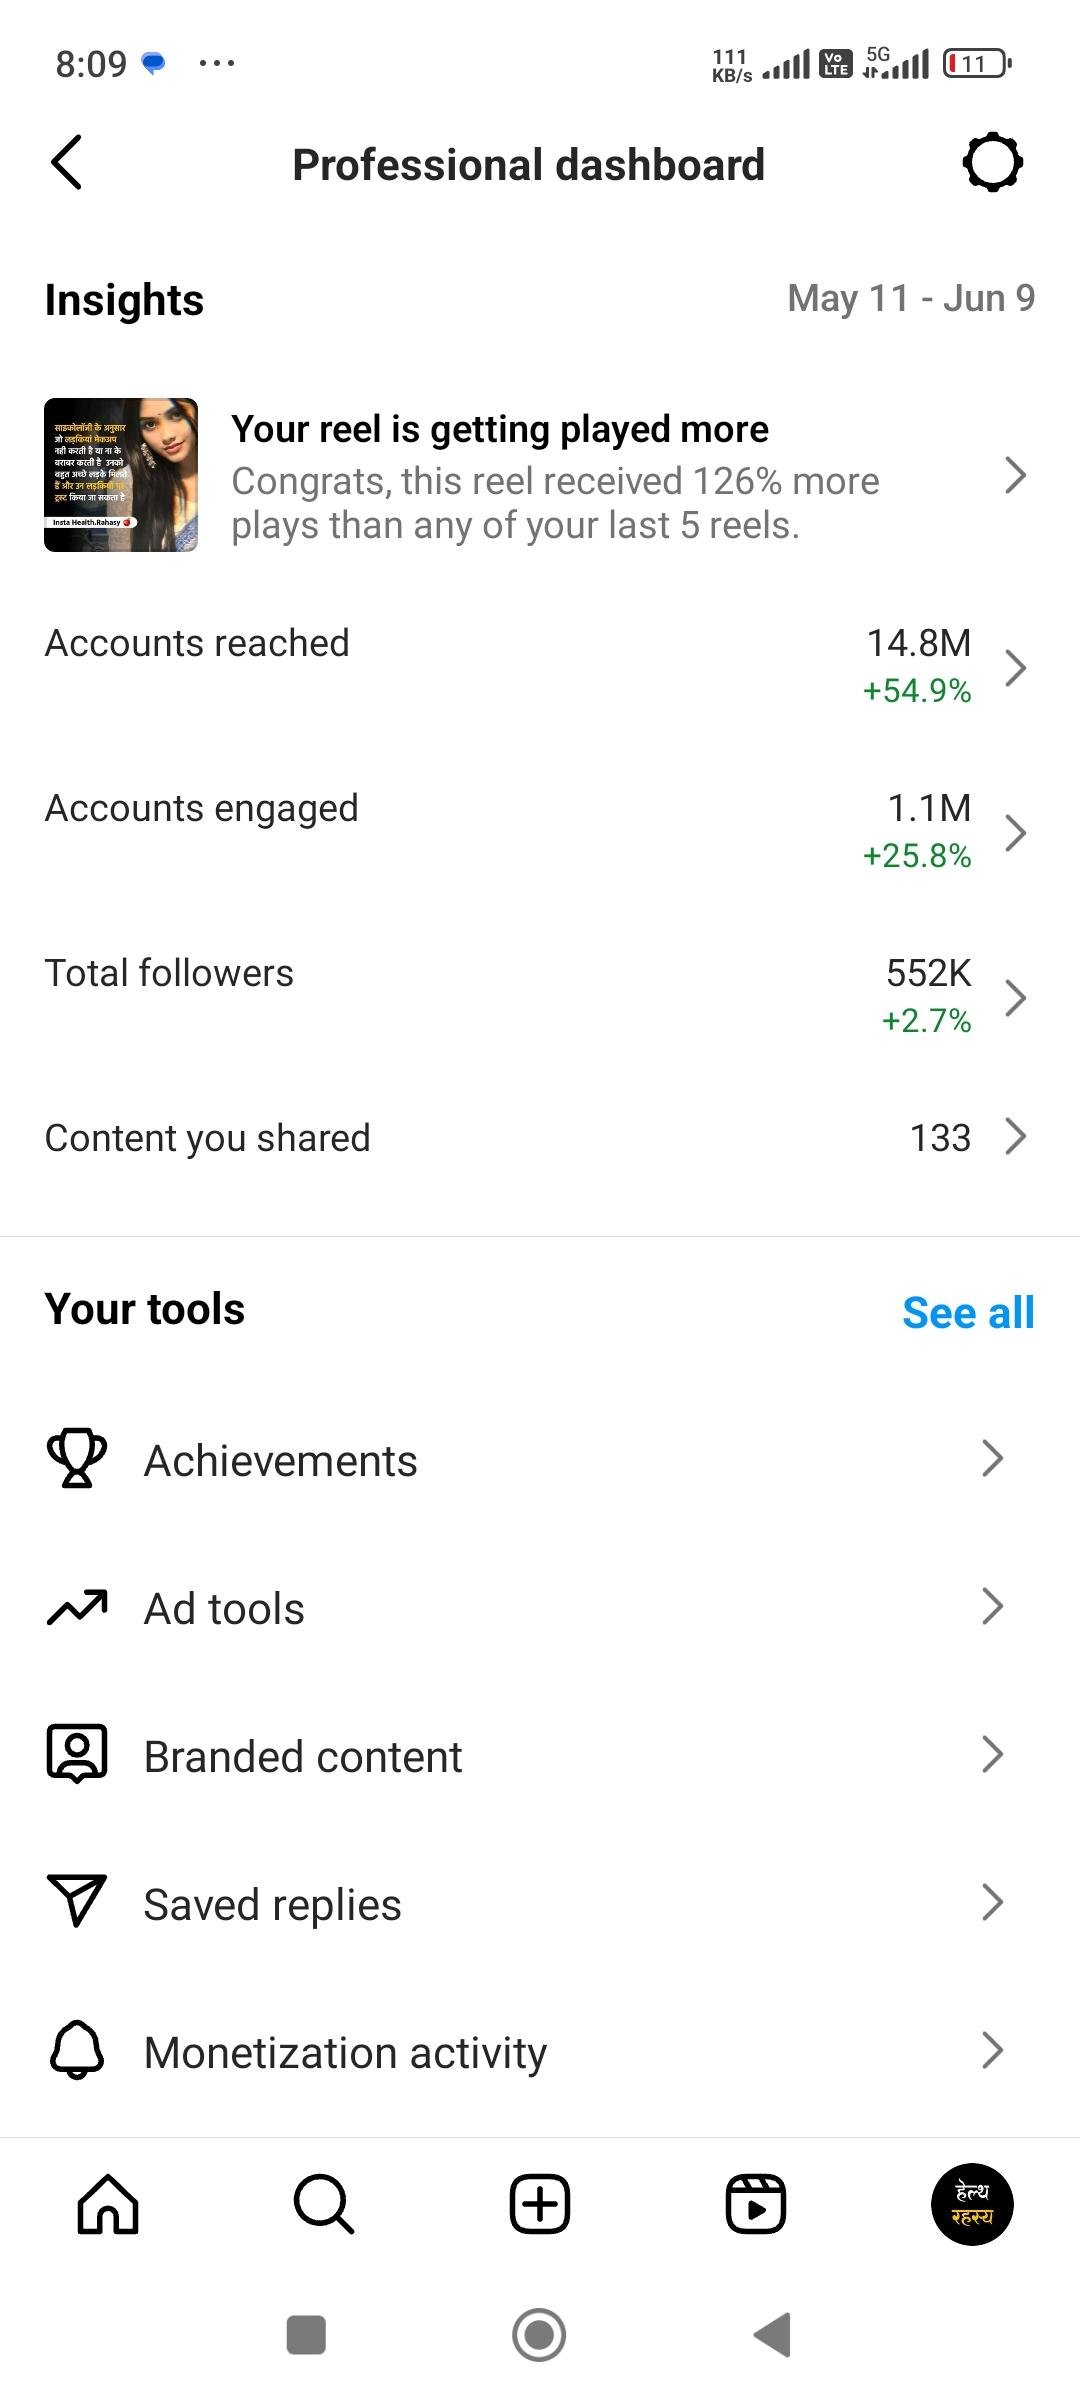Open Saved replies tool
Image resolution: width=1080 pixels, height=2400 pixels.
pyautogui.click(x=272, y=1905)
